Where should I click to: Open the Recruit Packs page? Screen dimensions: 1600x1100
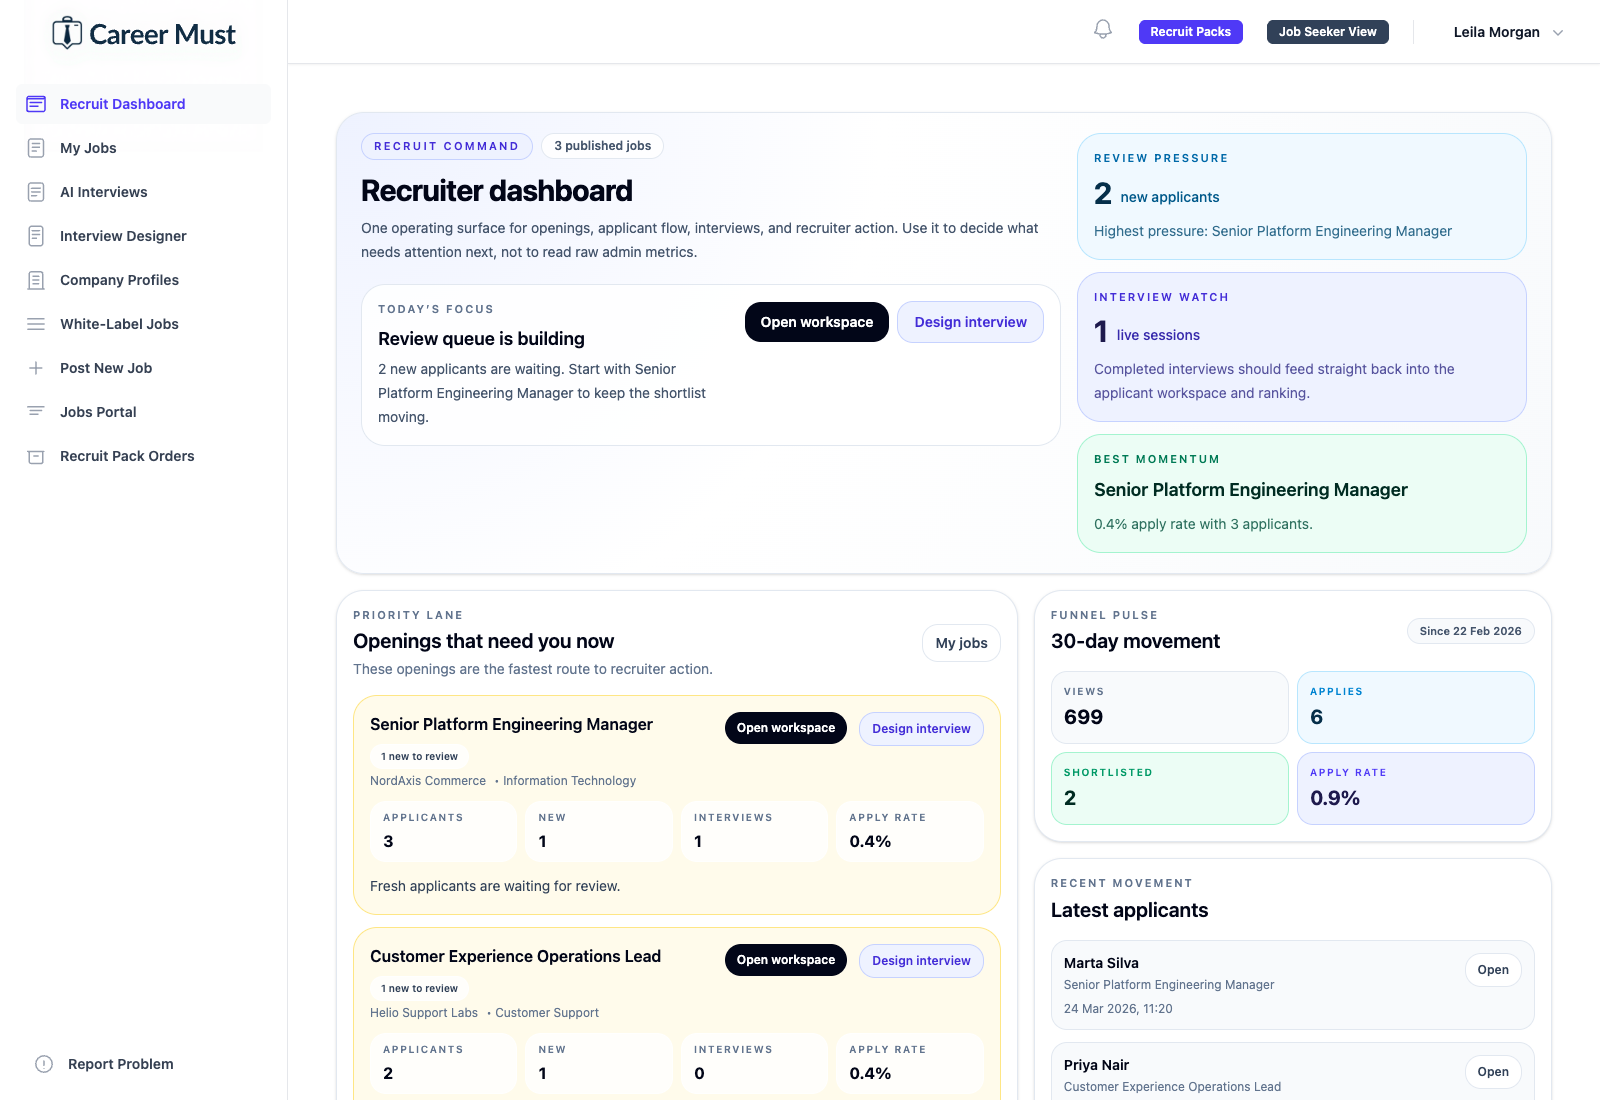tap(1190, 31)
